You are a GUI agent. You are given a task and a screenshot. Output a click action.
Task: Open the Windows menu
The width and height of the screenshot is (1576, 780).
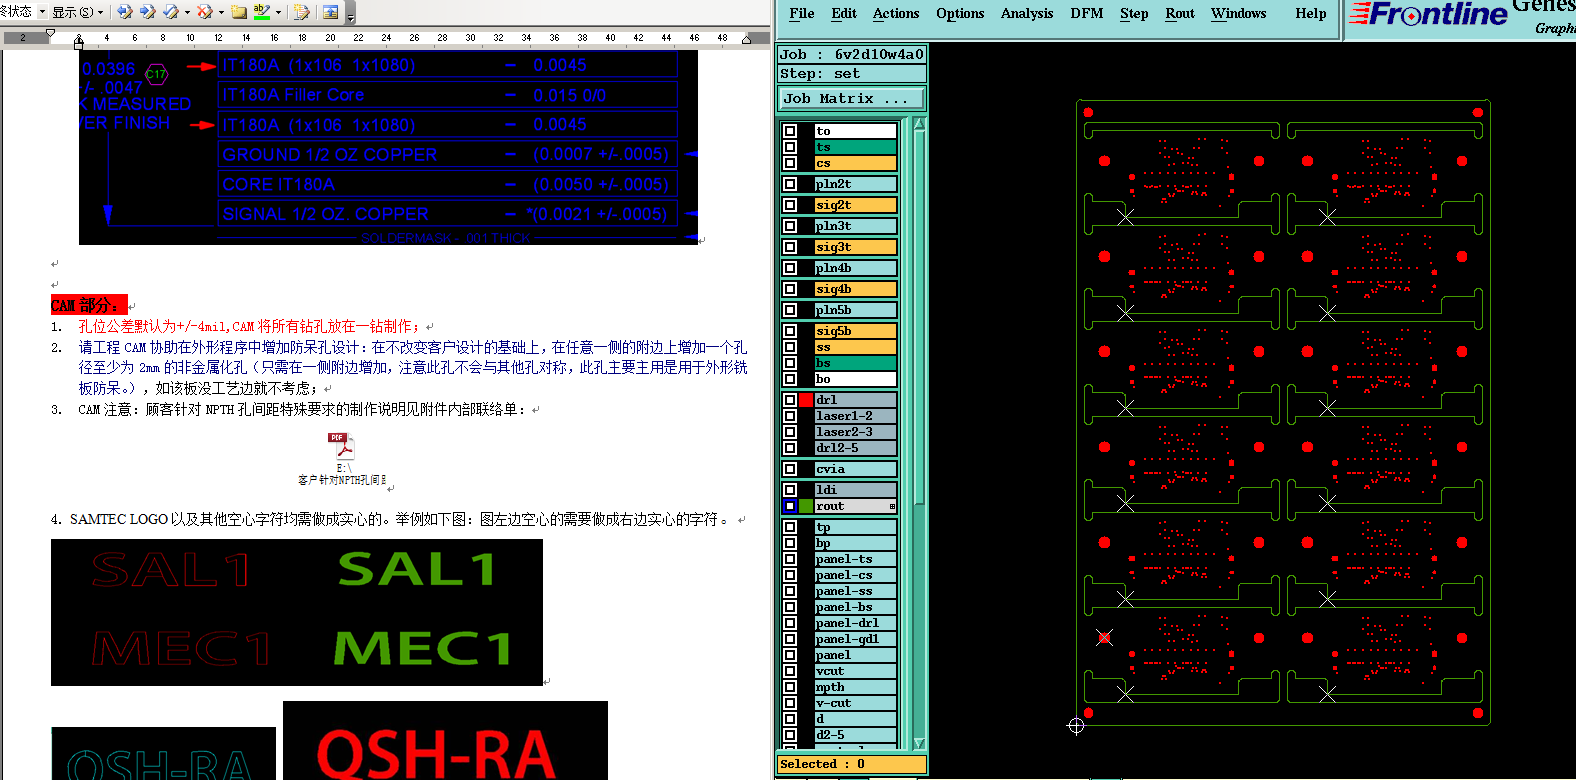pos(1239,14)
